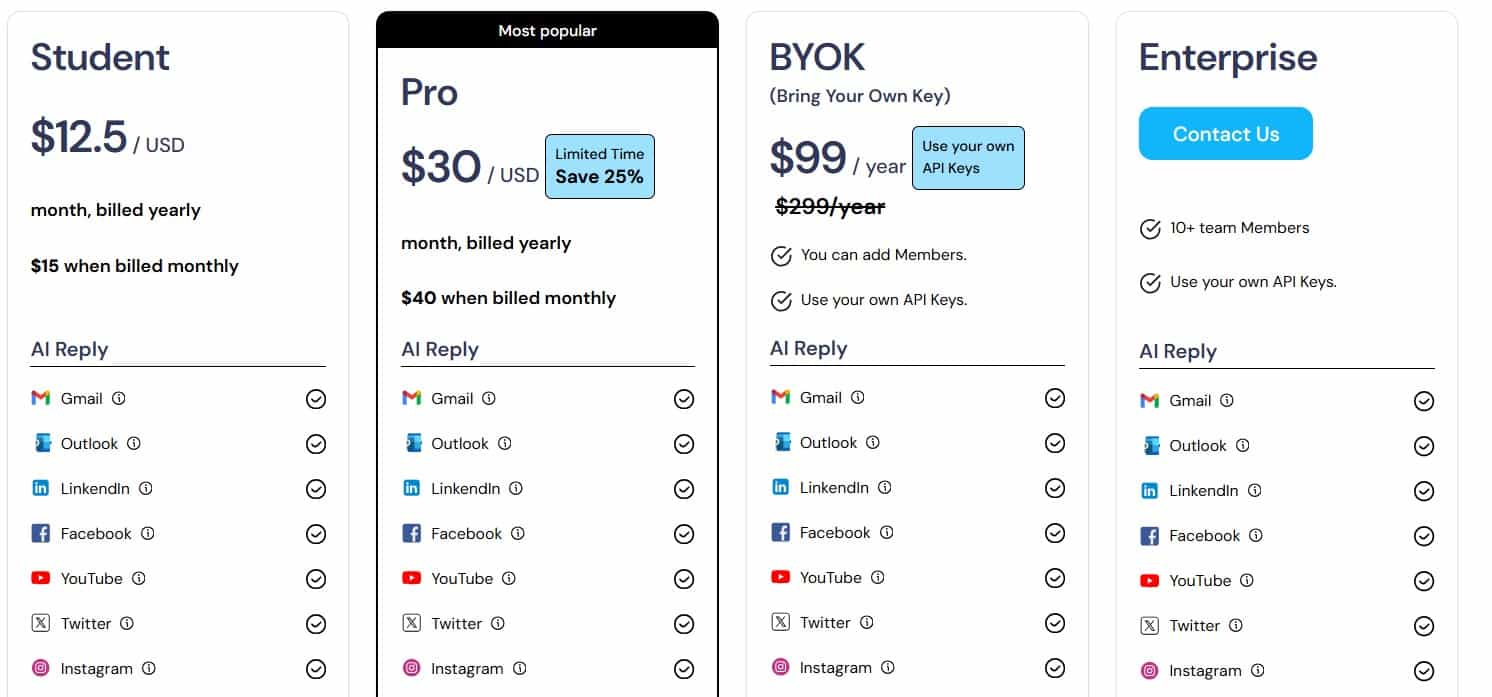
Task: Click the Gmail icon in the Student plan
Action: pos(40,398)
